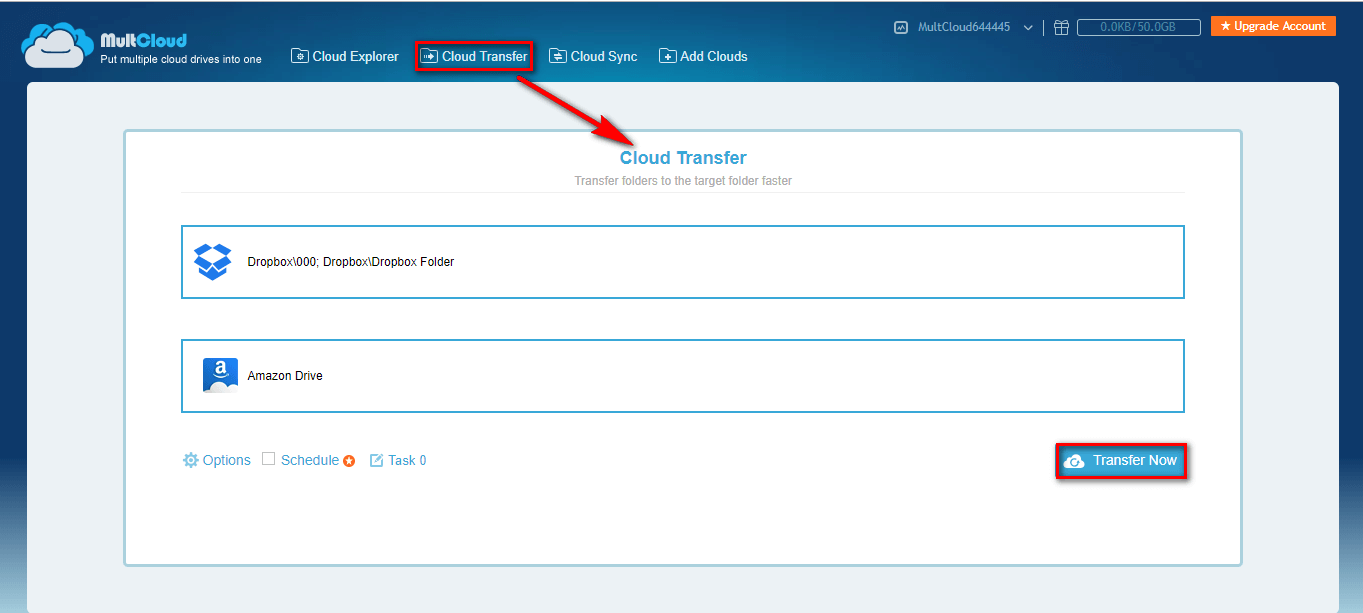Click the Transfer Now button
1363x613 pixels.
(1122, 461)
